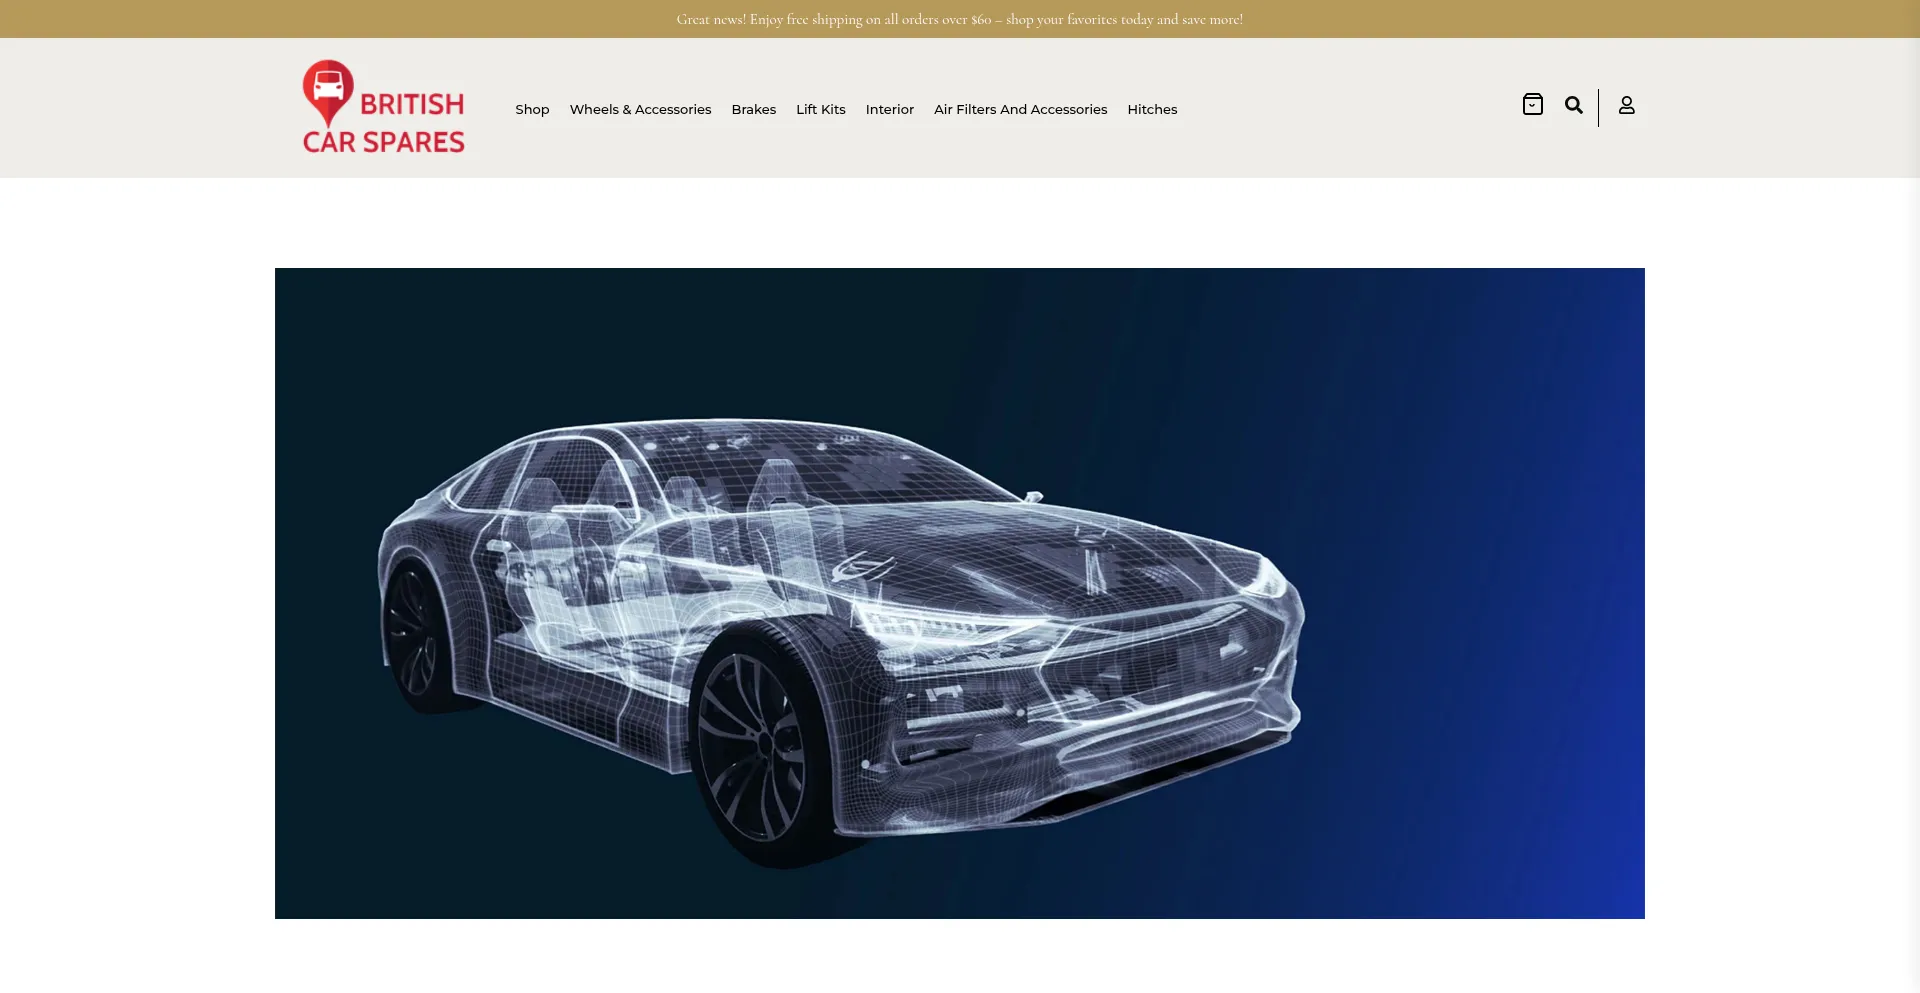Click the rear wheel of the wireframe car
This screenshot has height=993, width=1920.
[x=412, y=630]
